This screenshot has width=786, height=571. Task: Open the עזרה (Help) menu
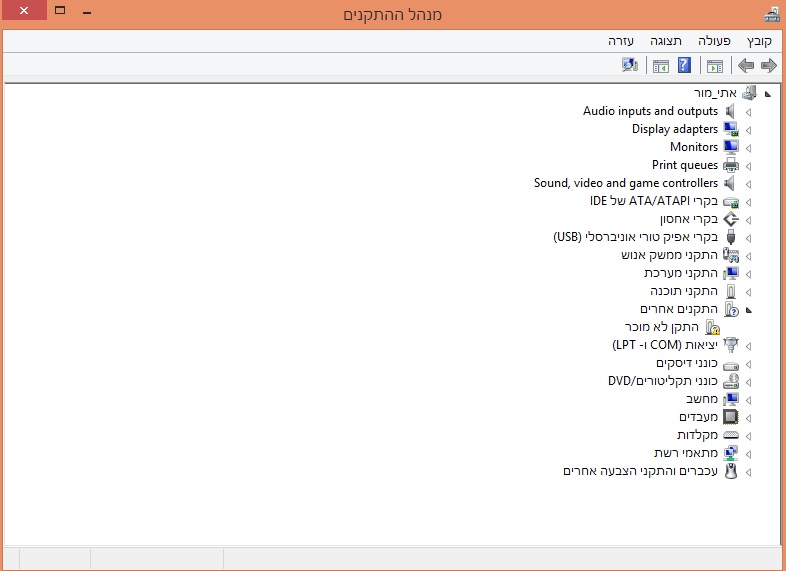[x=621, y=41]
